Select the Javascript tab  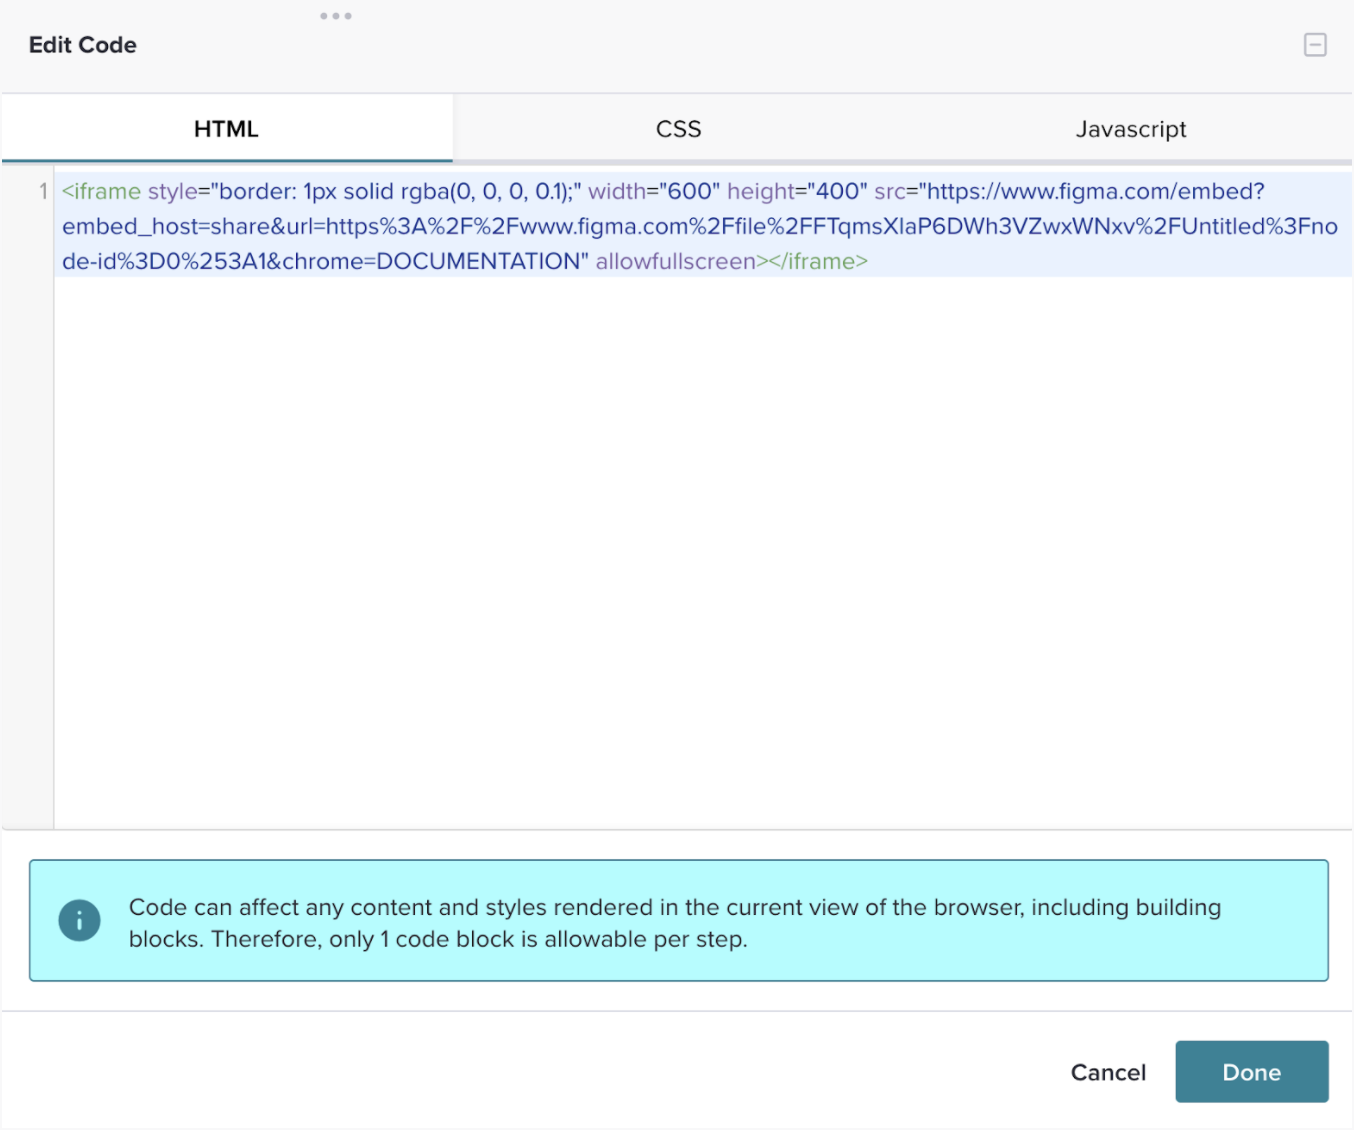coord(1130,128)
